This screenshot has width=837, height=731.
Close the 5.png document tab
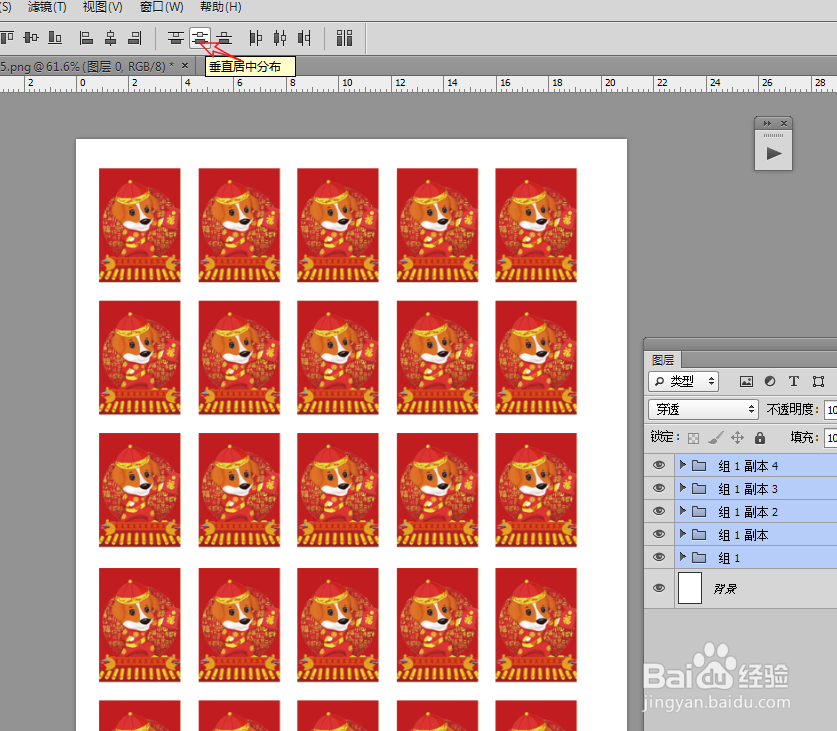coord(185,66)
